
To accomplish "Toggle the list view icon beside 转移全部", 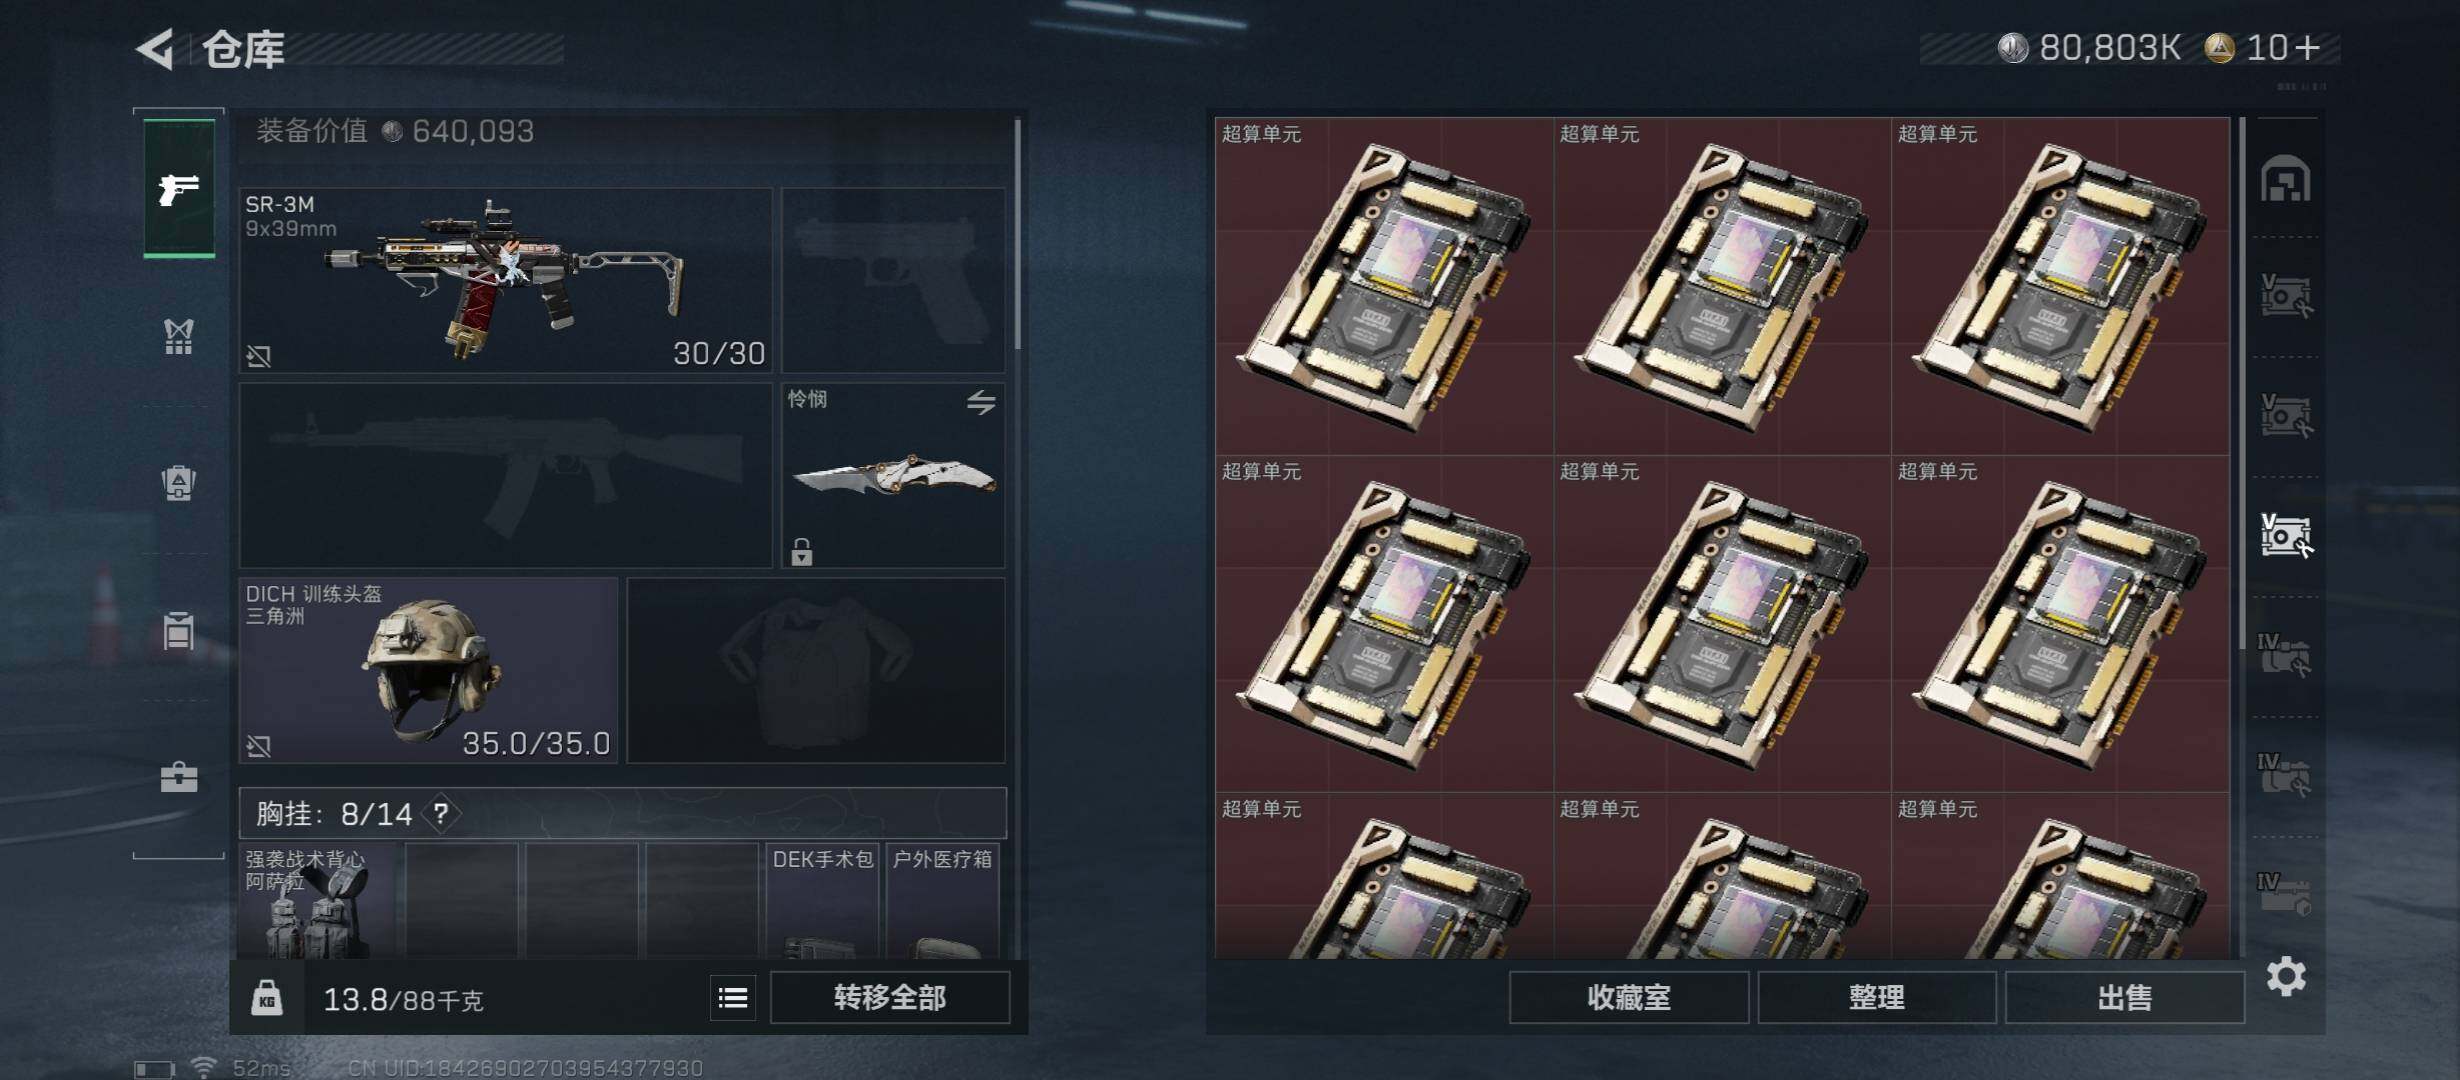I will (x=733, y=997).
